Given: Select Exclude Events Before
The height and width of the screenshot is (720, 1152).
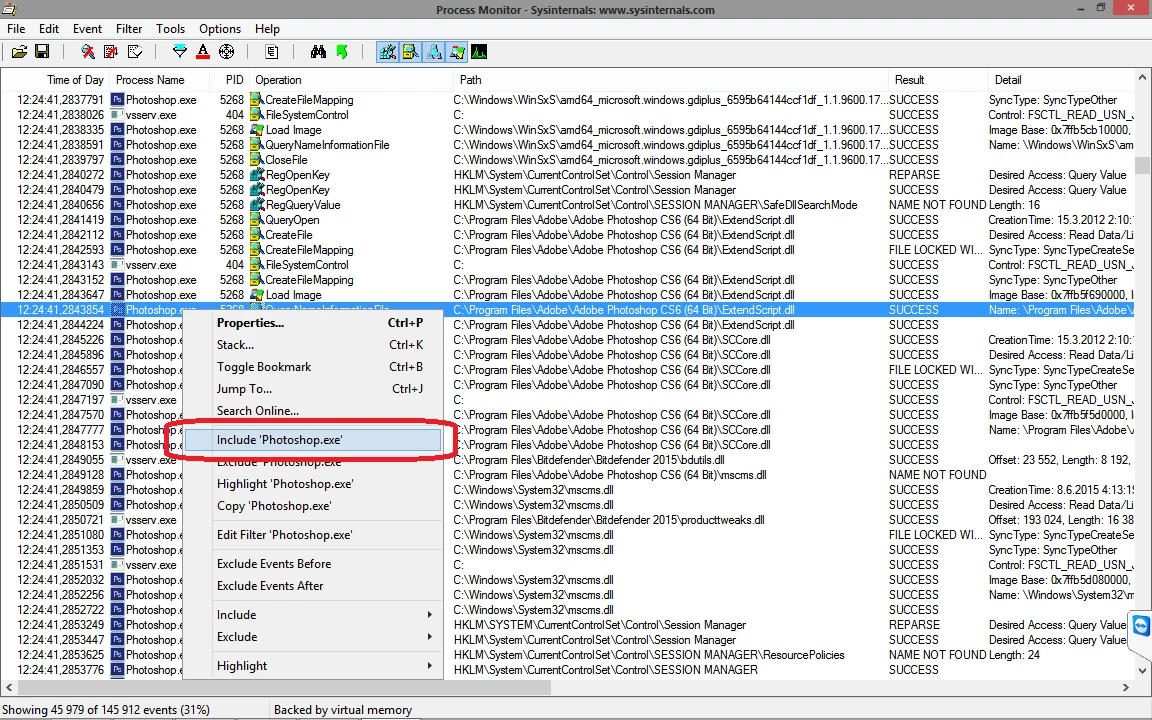Looking at the screenshot, I should point(313,564).
